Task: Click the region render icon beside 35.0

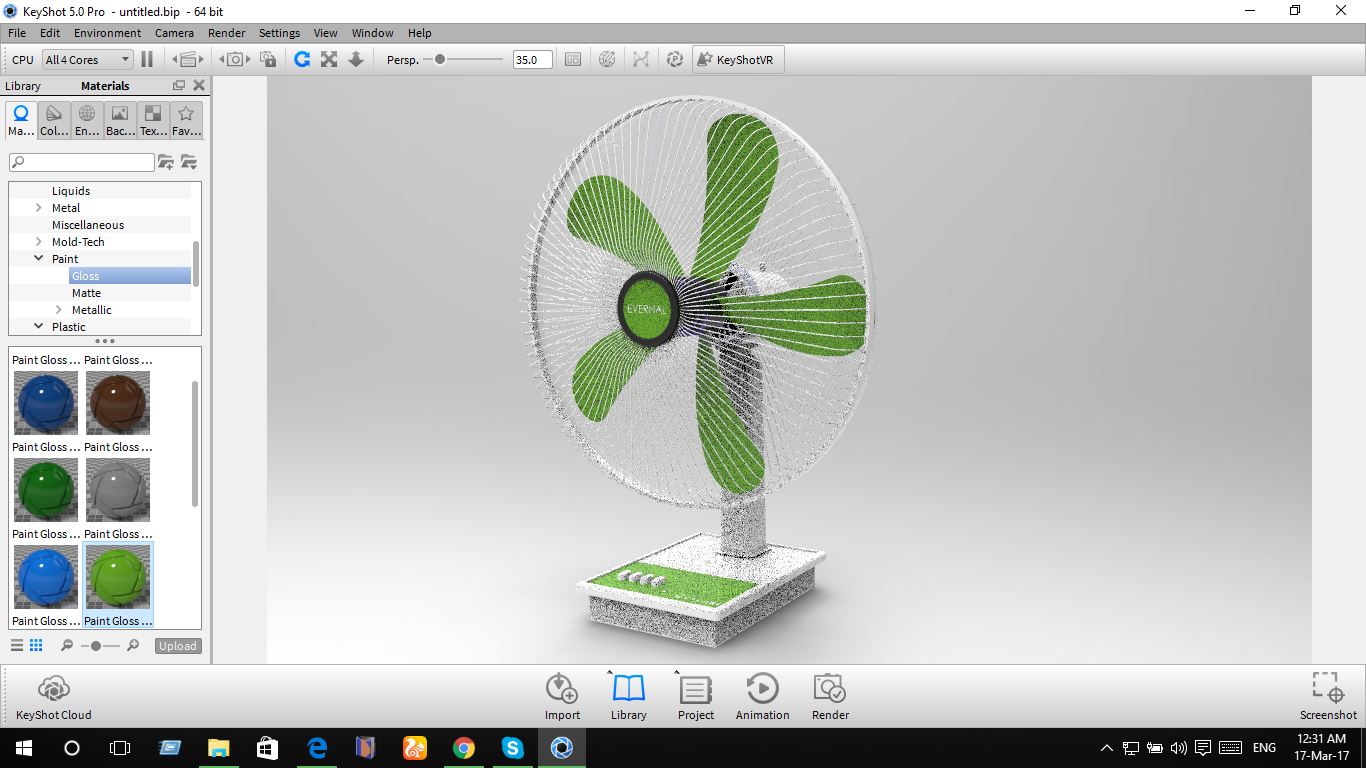Action: click(x=573, y=60)
